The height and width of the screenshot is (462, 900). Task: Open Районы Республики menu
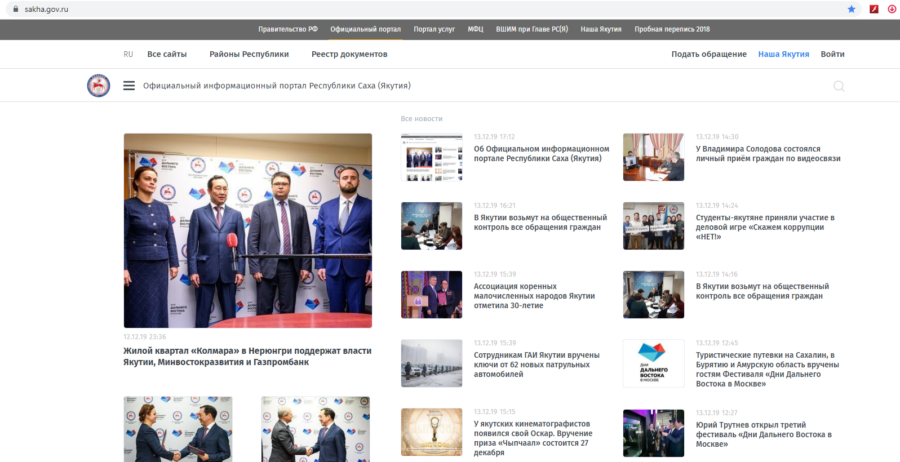249,54
